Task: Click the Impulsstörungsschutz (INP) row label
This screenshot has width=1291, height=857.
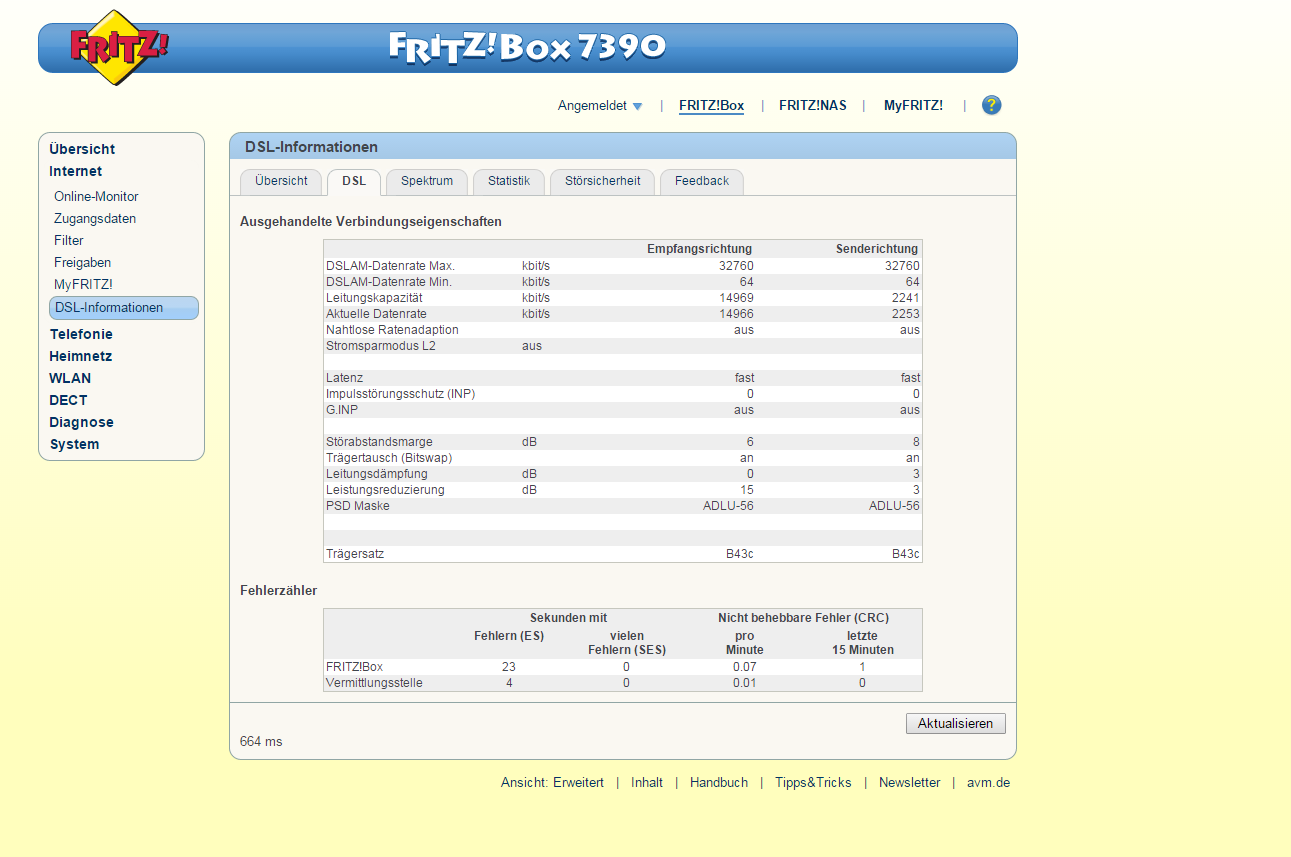Action: [x=401, y=394]
